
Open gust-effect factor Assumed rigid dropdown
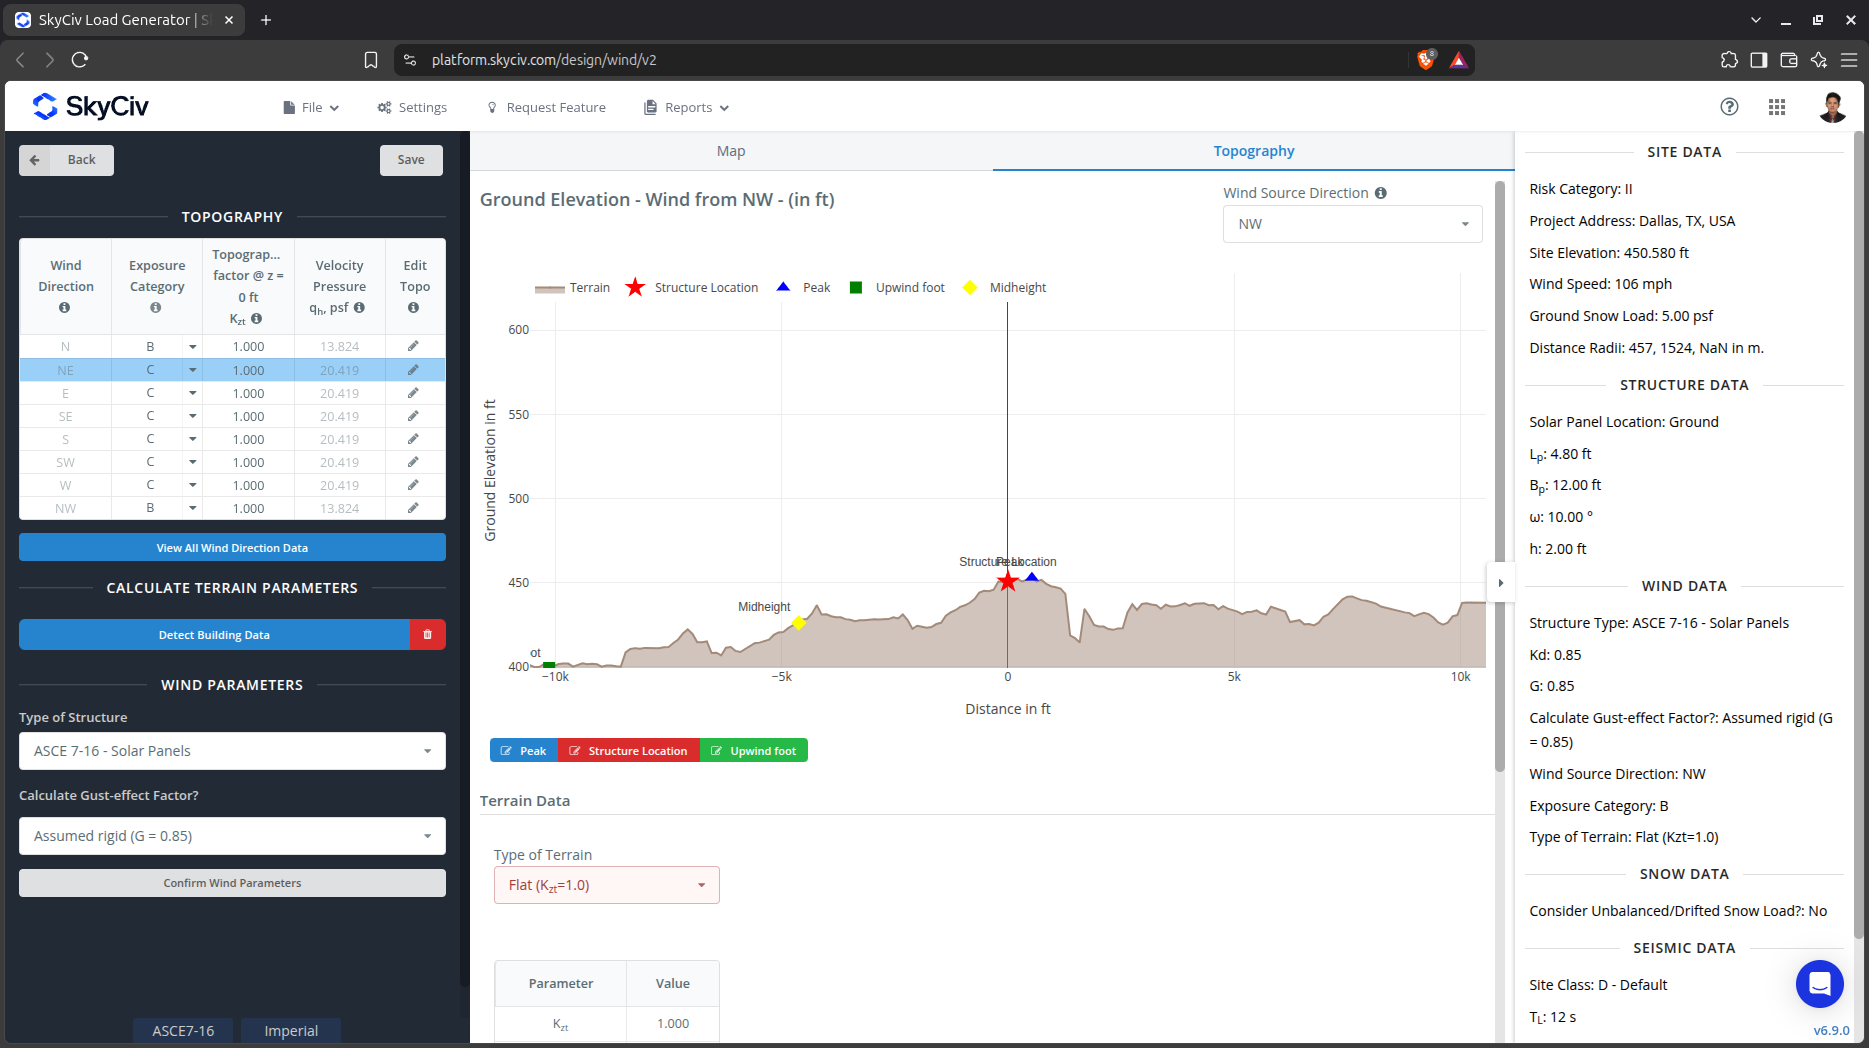pyautogui.click(x=232, y=836)
